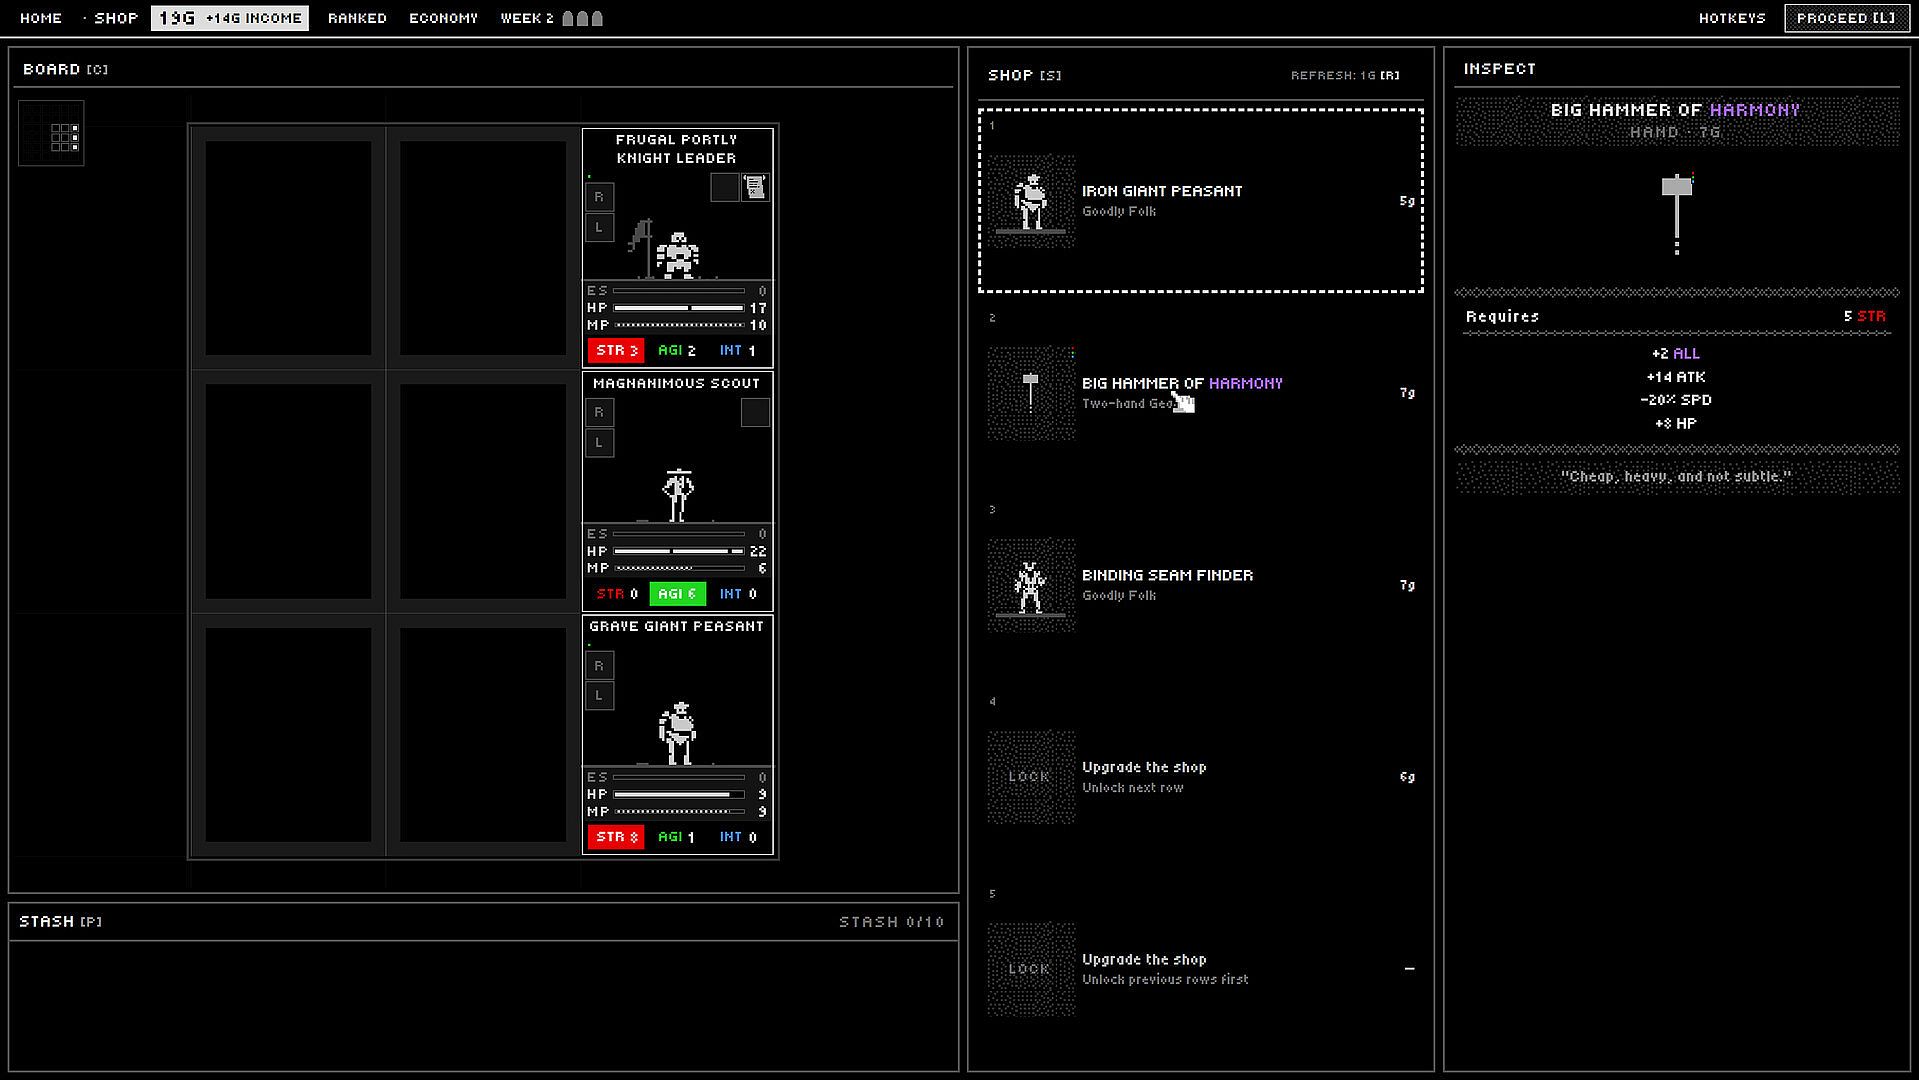Select Iron Giant Peasant shop portrait
This screenshot has width=1919, height=1080.
click(1031, 201)
